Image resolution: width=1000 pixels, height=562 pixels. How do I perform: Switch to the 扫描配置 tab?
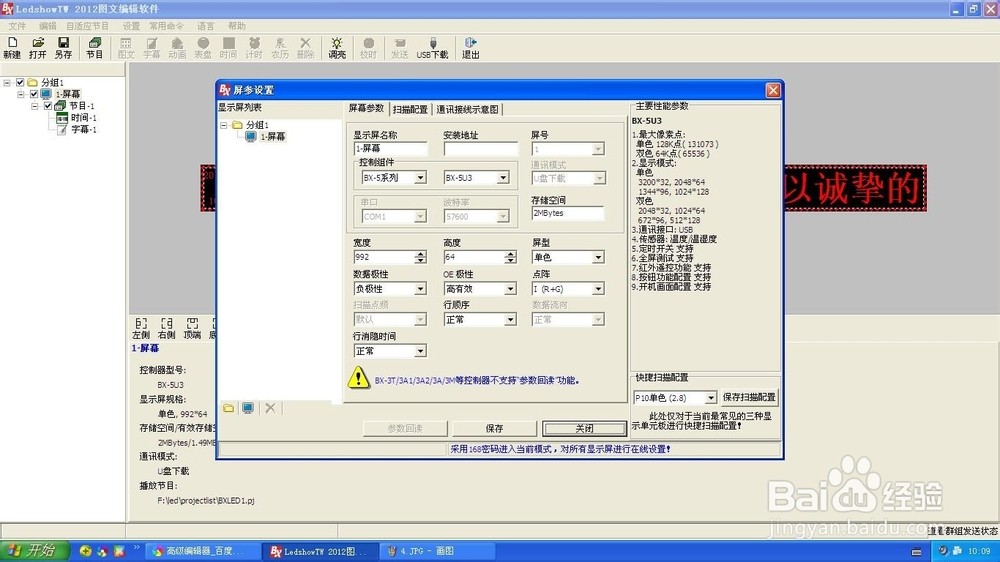click(x=410, y=109)
